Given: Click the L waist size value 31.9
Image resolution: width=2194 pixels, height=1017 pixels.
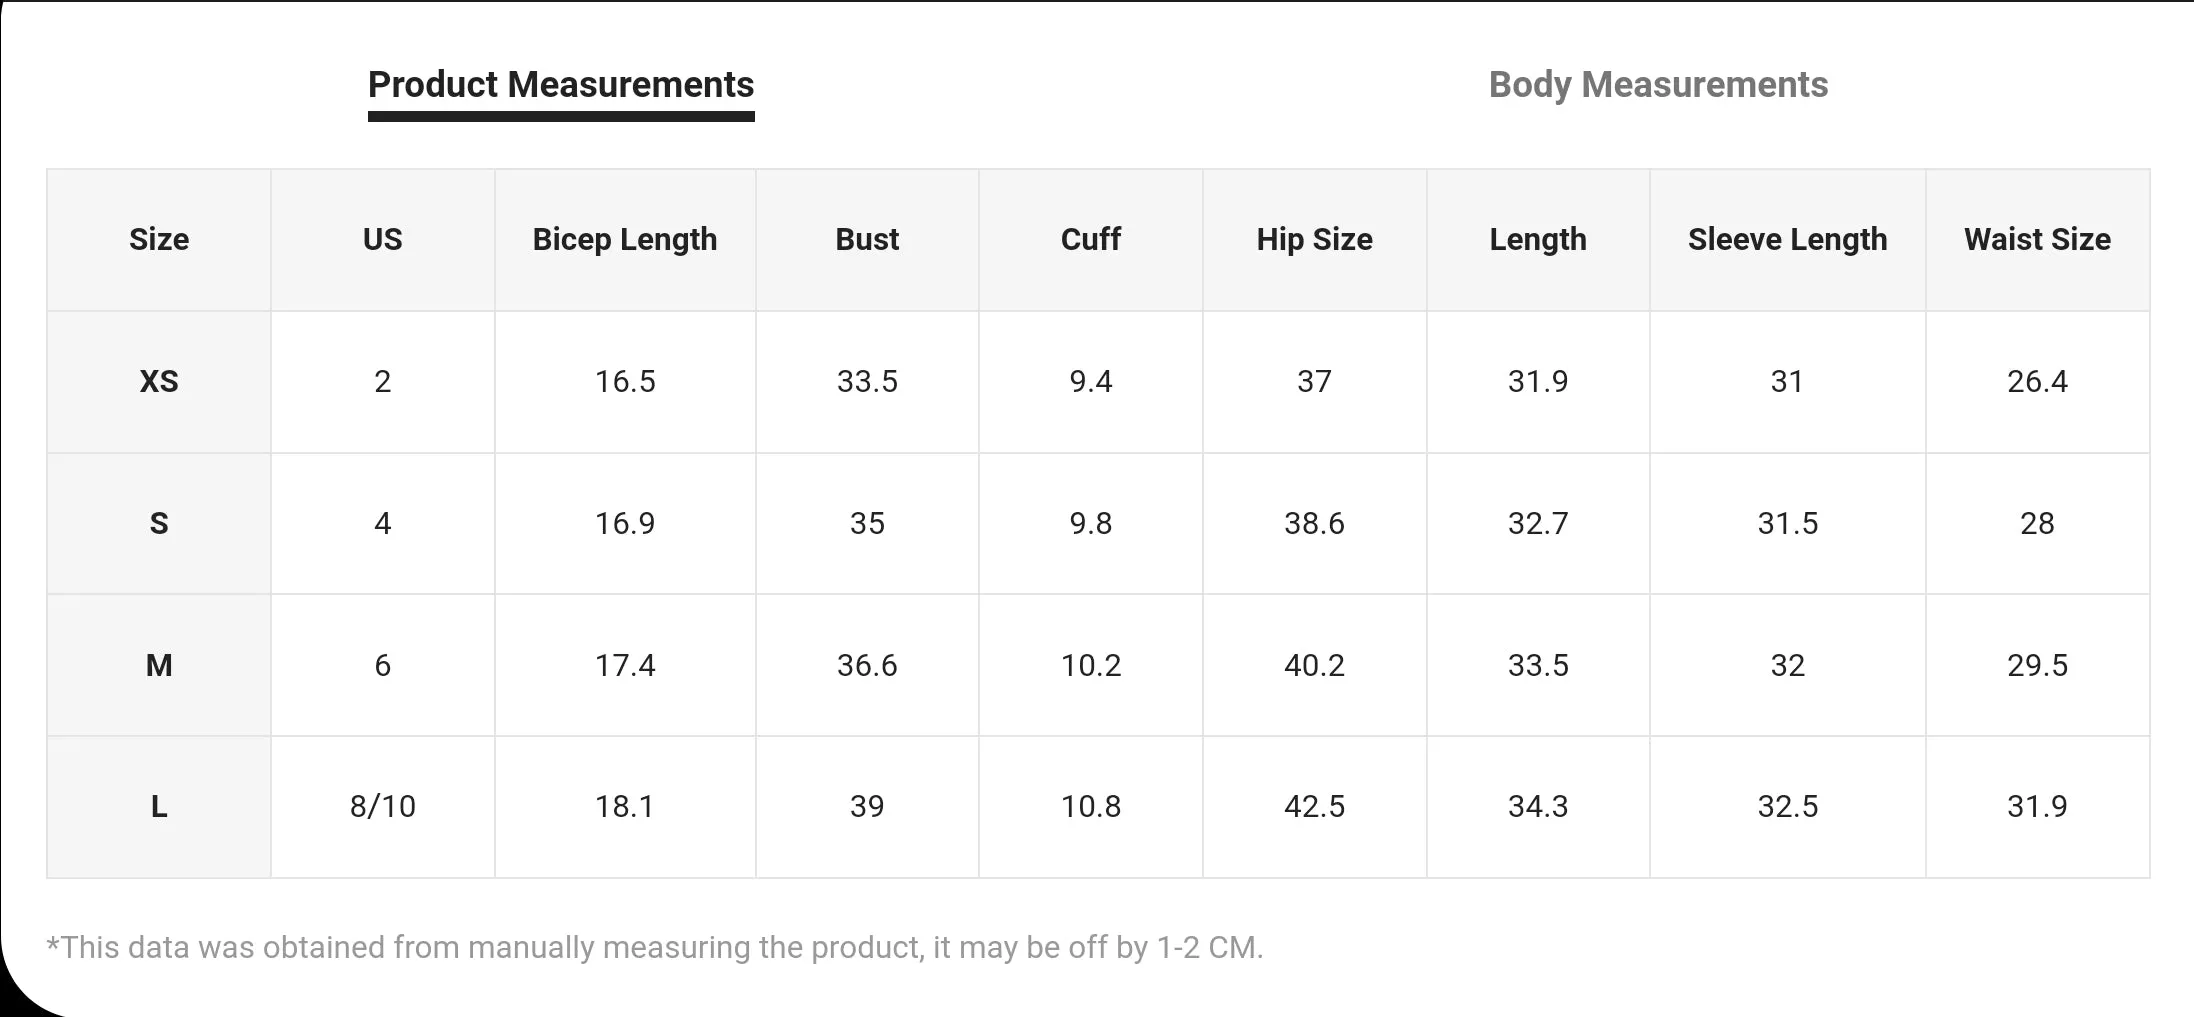Looking at the screenshot, I should click(x=2037, y=807).
